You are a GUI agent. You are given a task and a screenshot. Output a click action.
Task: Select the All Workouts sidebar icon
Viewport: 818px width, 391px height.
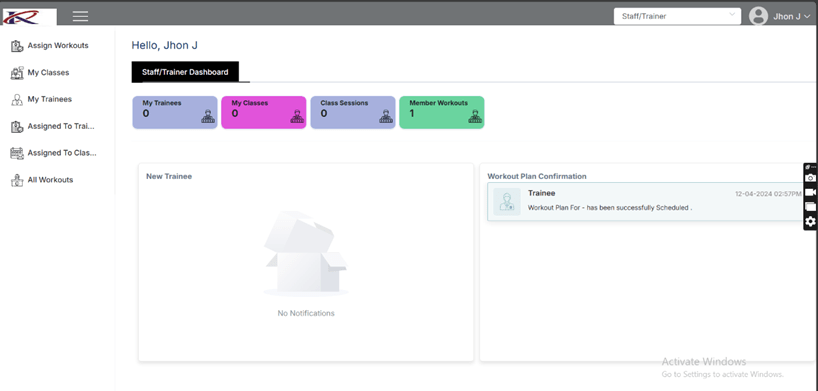coord(17,180)
